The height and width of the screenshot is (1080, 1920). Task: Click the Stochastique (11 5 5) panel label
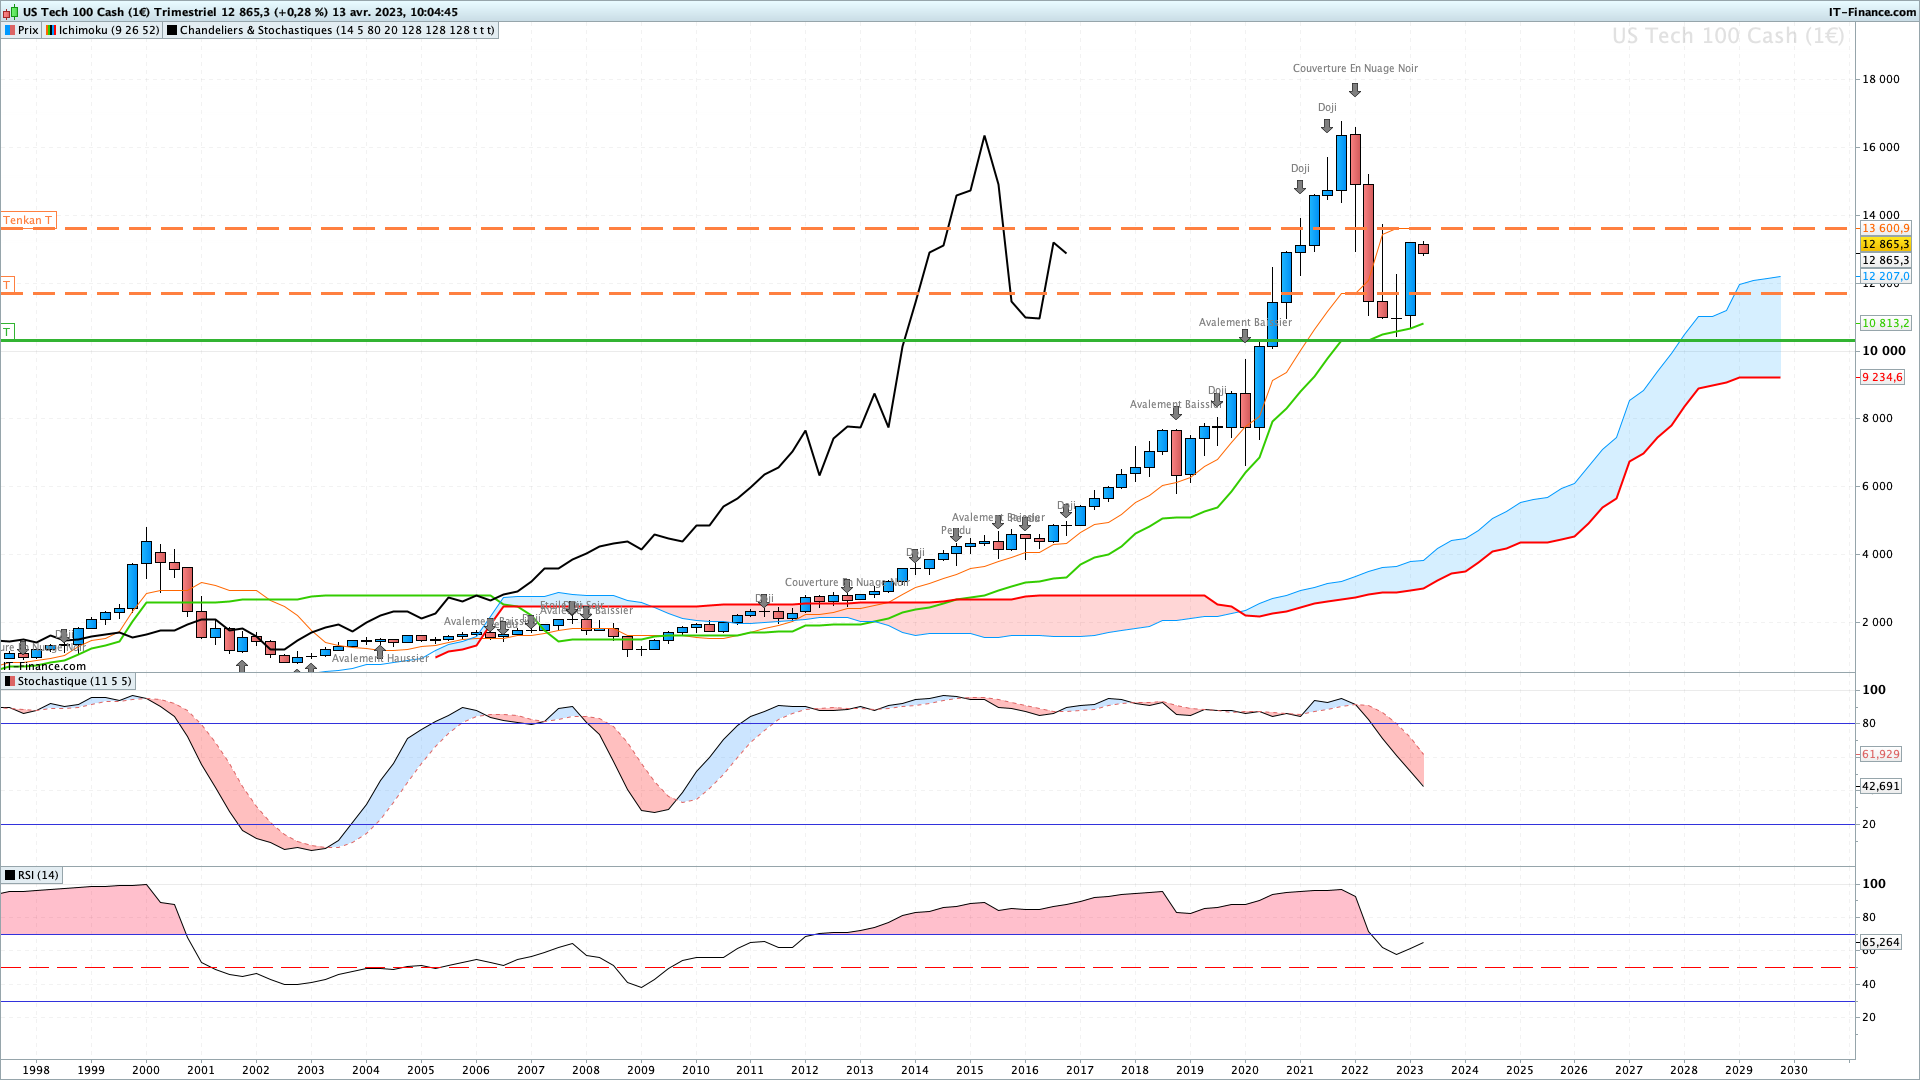[x=74, y=681]
